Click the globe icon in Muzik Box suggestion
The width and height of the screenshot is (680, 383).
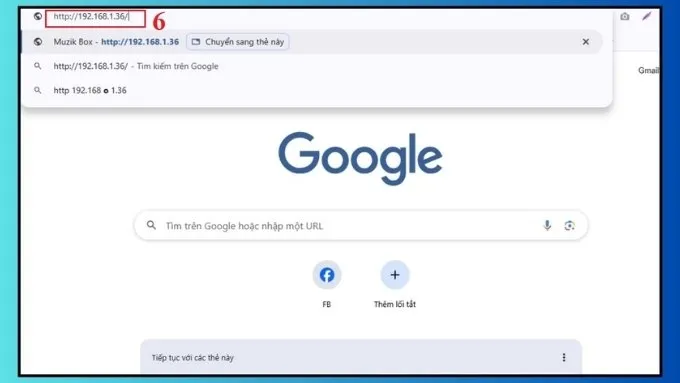[x=38, y=42]
